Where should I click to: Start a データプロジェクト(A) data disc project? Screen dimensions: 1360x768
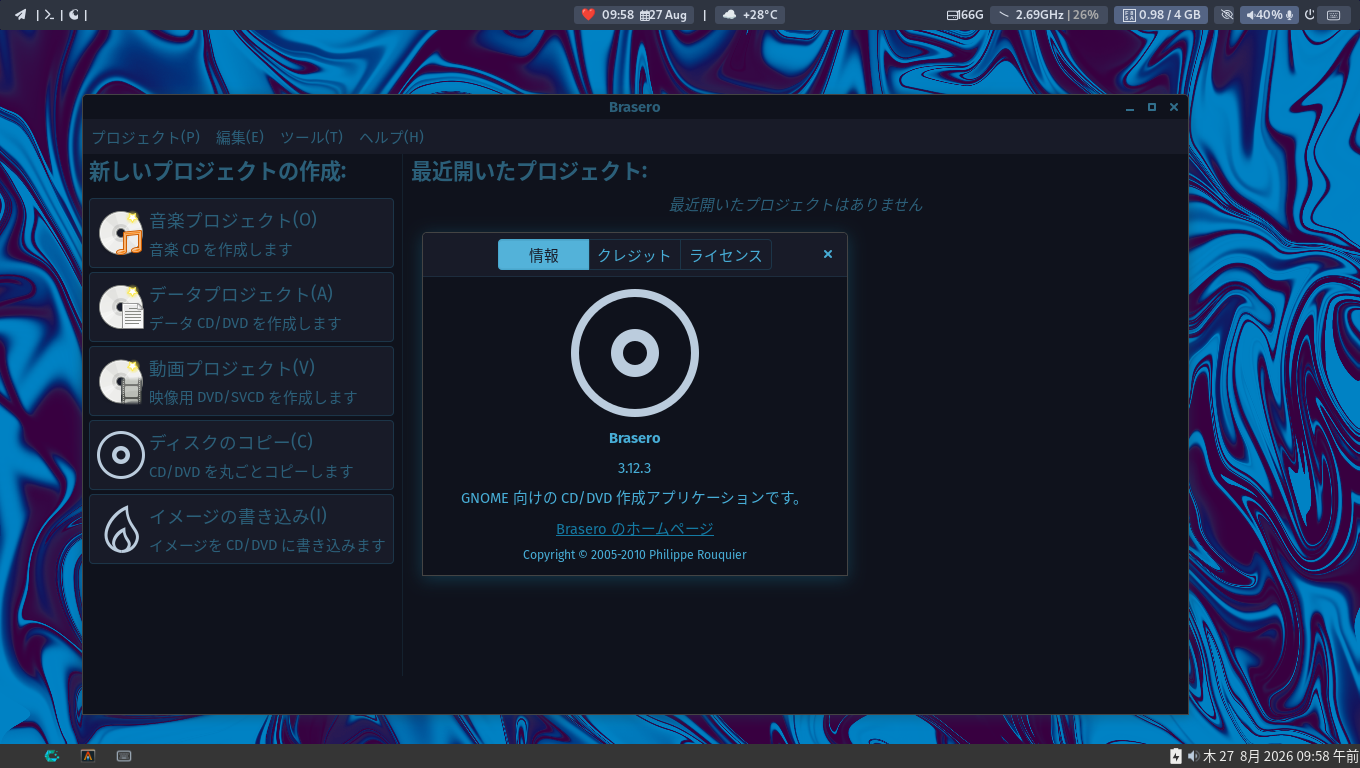tap(241, 307)
